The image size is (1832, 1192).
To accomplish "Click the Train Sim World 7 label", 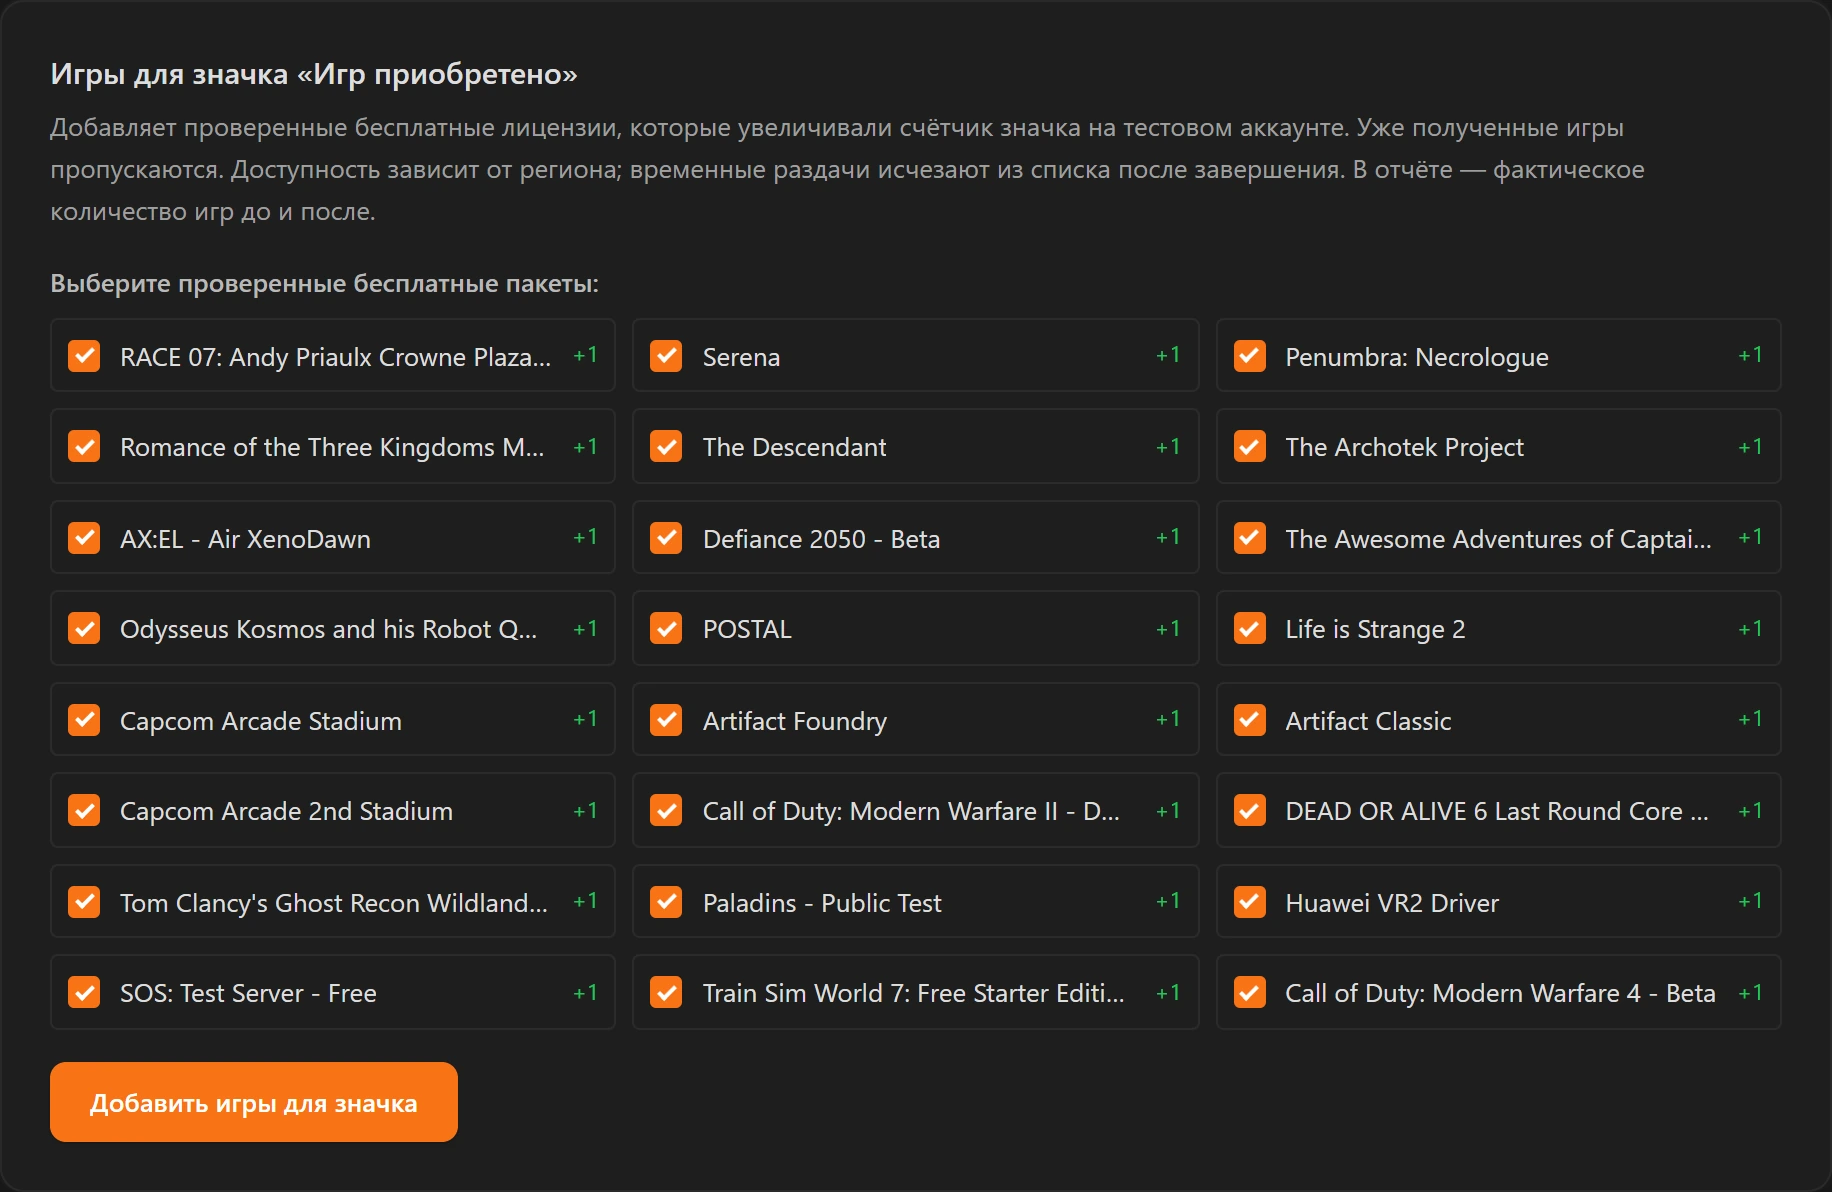I will coord(914,993).
